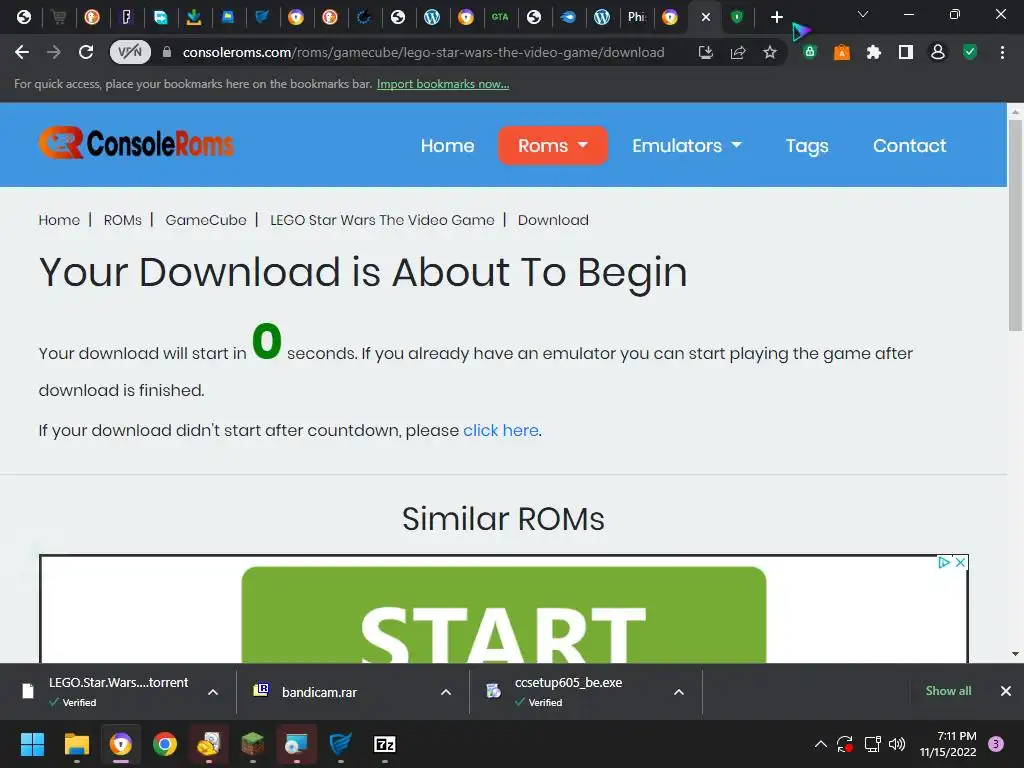The image size is (1024, 768).
Task: Click Import bookmarks now link
Action: (x=443, y=84)
